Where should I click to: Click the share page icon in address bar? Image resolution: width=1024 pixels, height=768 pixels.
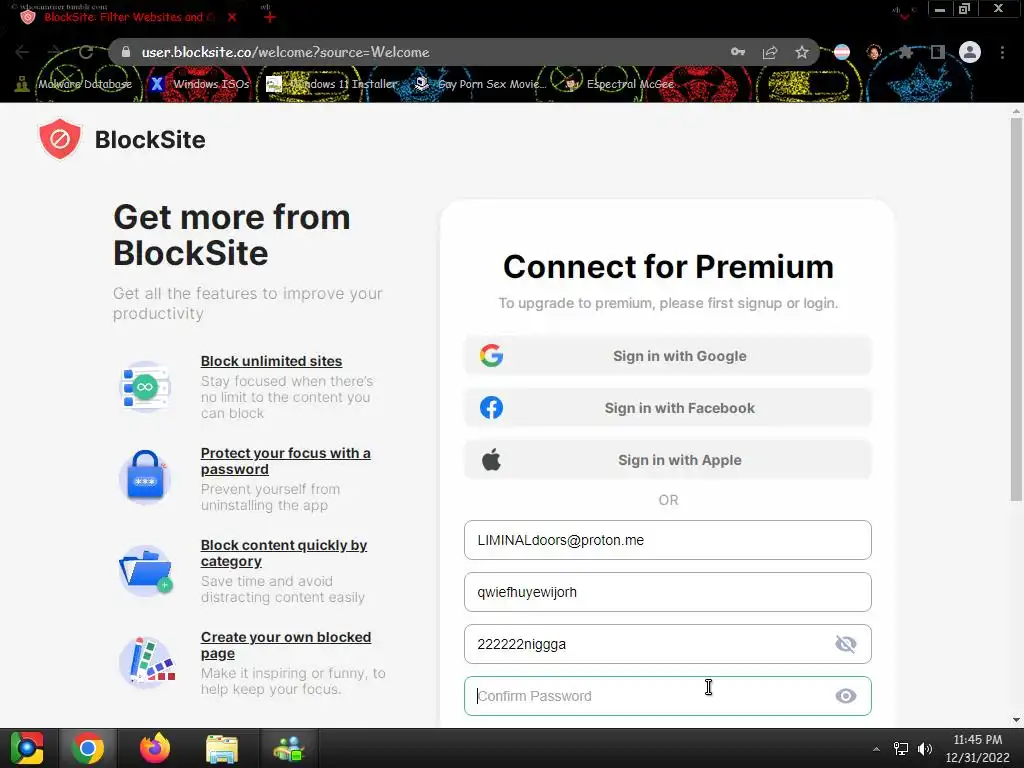coord(770,52)
